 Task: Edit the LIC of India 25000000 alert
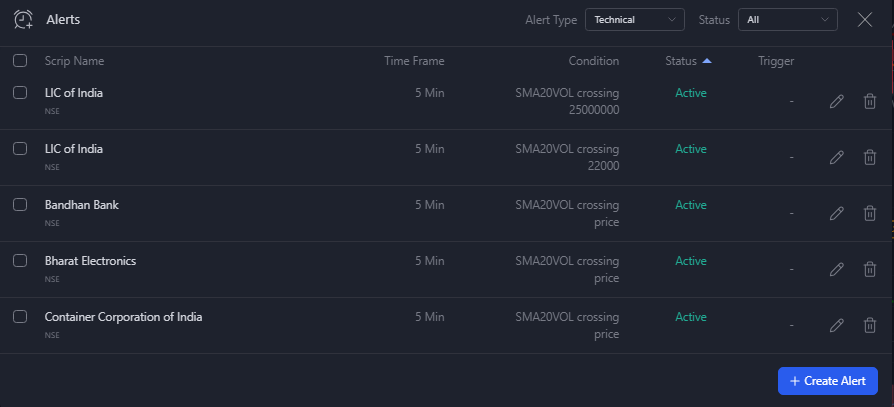point(836,101)
